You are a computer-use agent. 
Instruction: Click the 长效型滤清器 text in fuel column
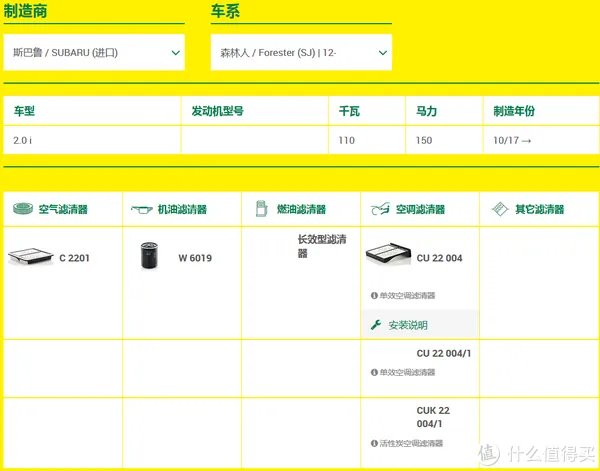322,246
